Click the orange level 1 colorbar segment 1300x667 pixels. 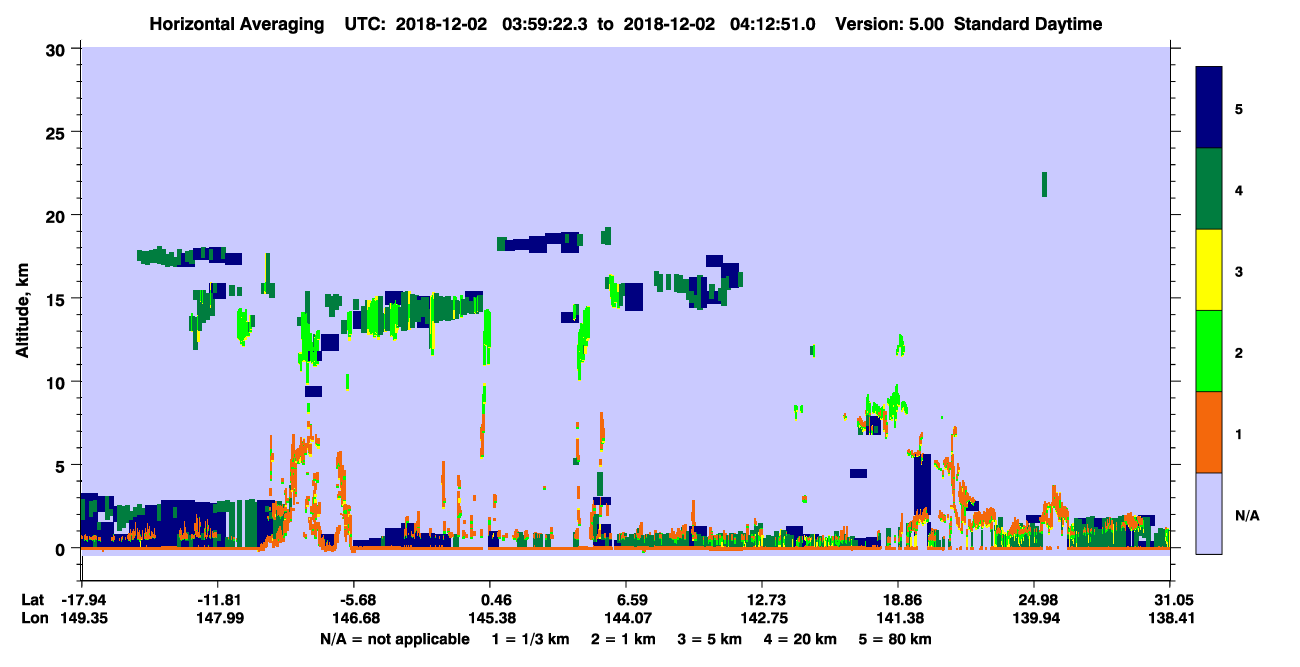1209,431
